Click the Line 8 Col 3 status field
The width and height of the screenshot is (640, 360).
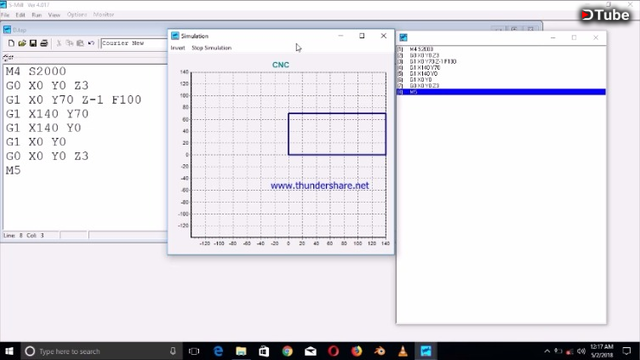tap(30, 236)
